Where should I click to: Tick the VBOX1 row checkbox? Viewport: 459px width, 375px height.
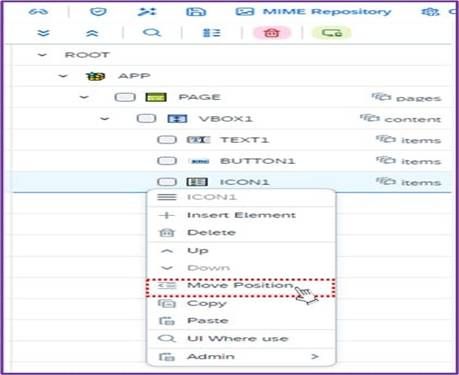tap(146, 118)
